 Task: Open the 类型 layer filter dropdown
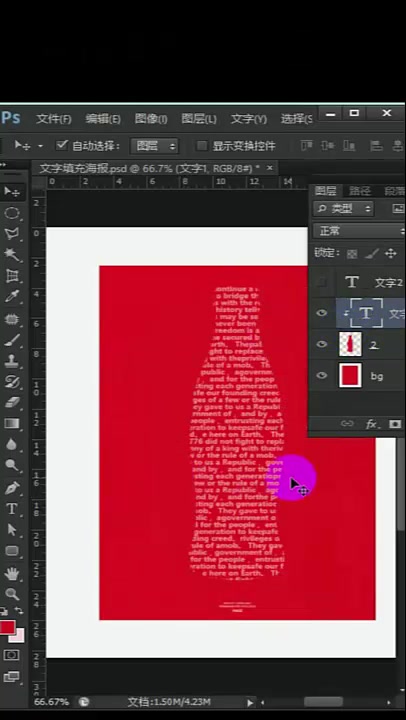343,209
